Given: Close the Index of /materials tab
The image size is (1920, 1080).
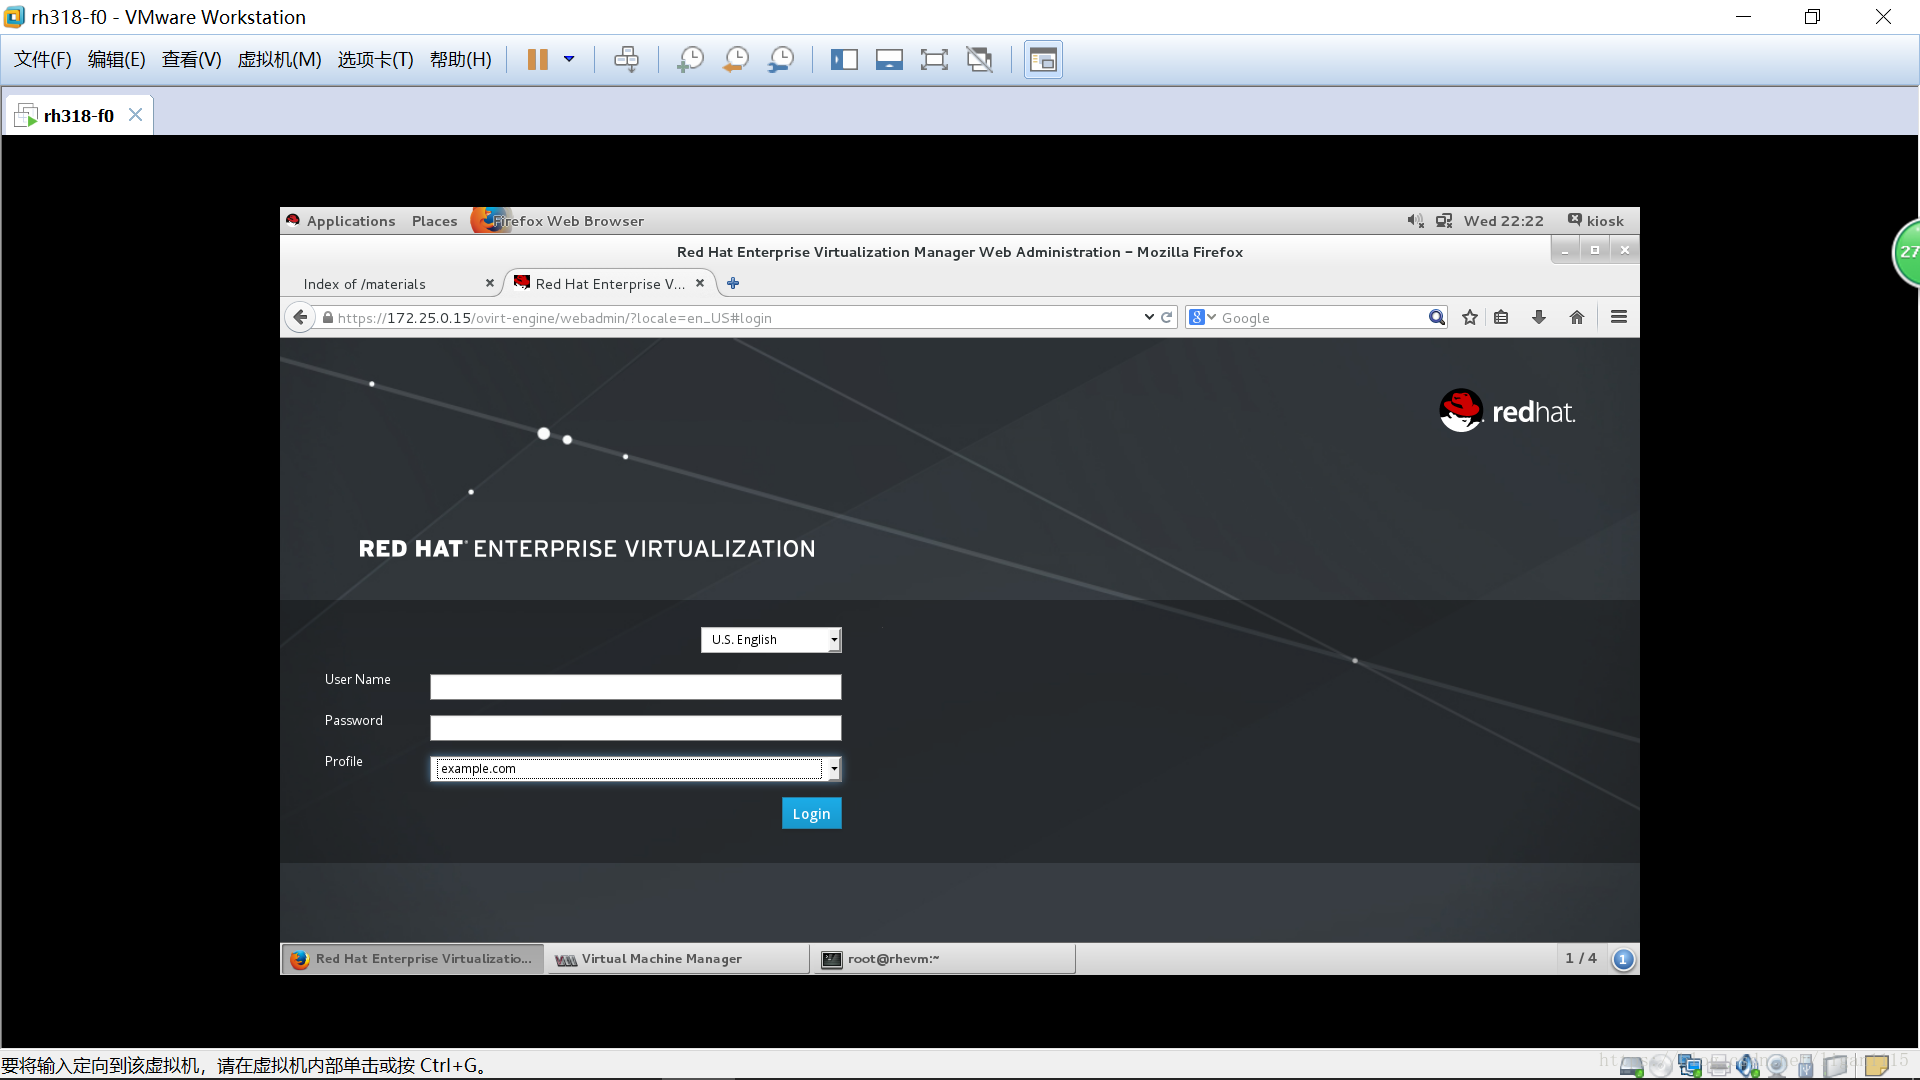Looking at the screenshot, I should [490, 283].
